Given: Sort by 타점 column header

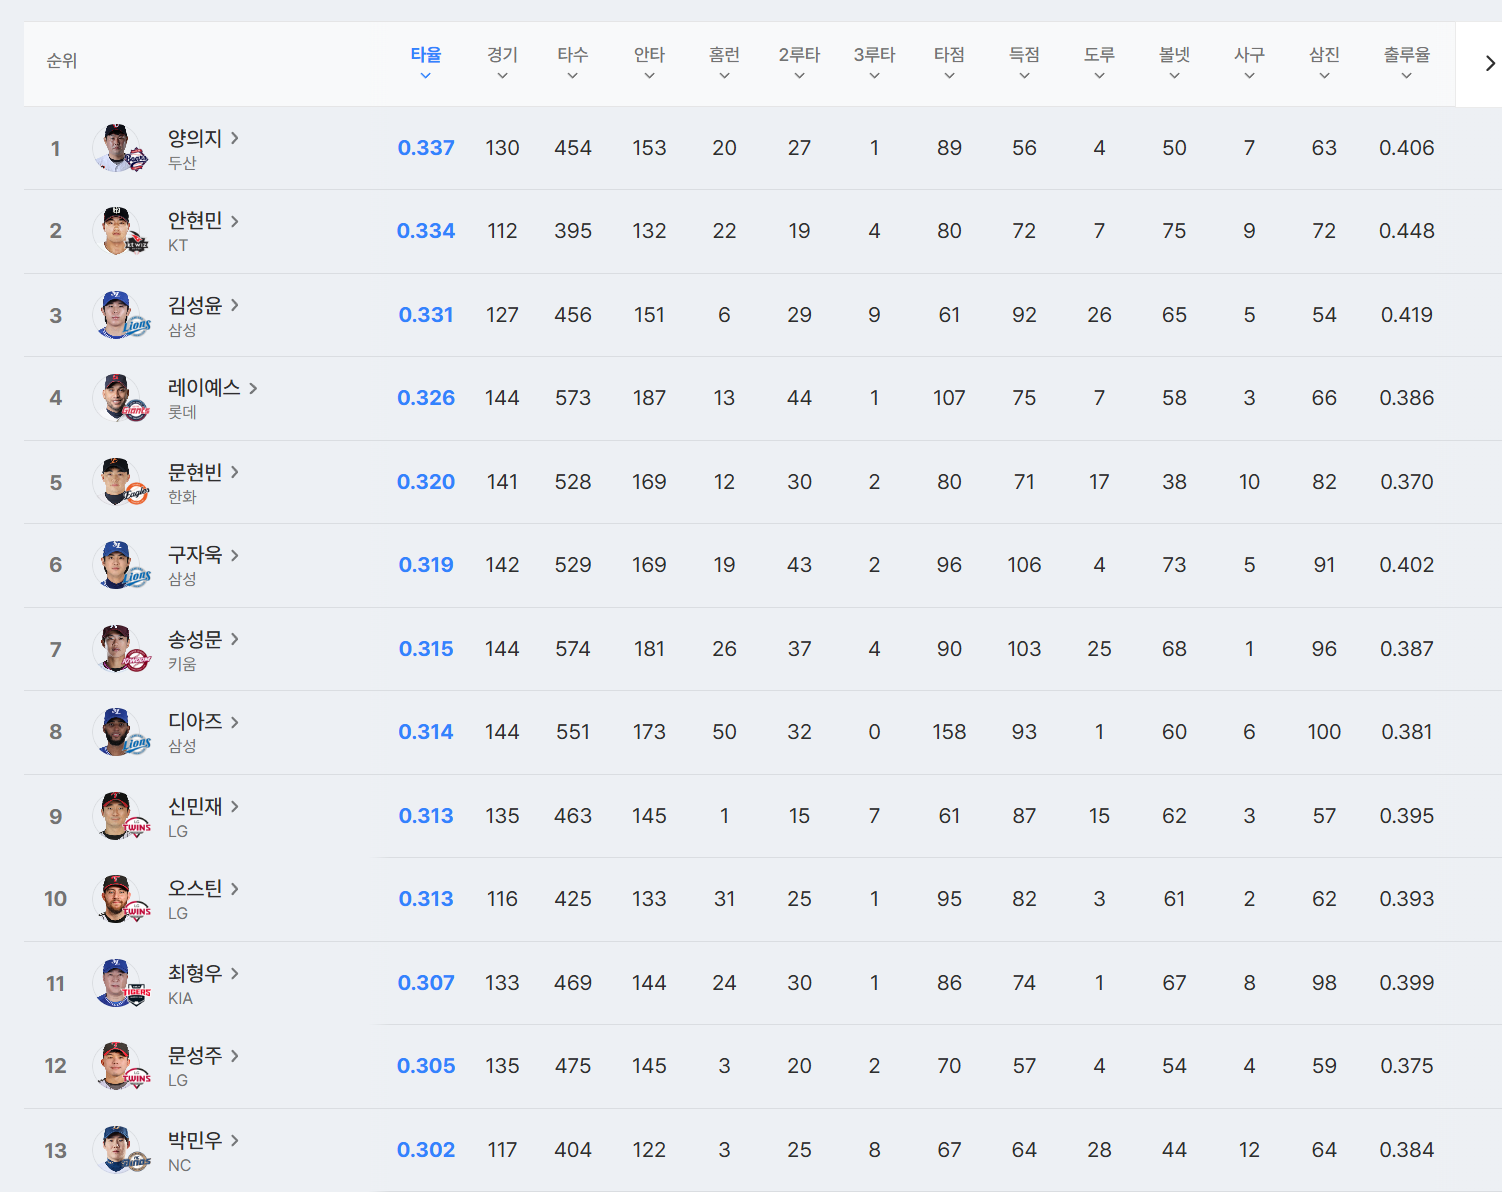Looking at the screenshot, I should point(949,62).
